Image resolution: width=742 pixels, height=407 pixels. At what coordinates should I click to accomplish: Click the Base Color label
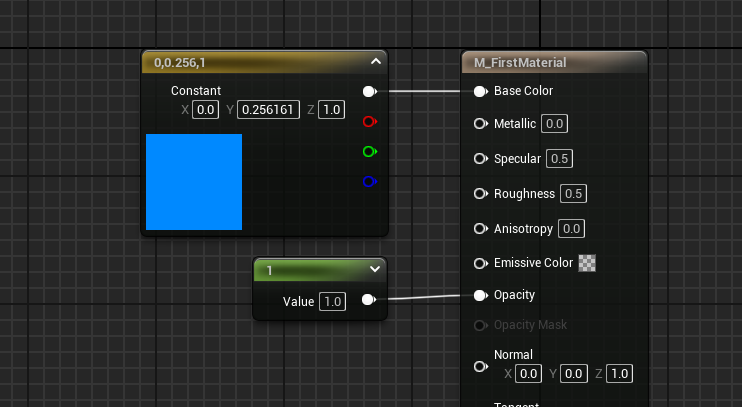(523, 90)
